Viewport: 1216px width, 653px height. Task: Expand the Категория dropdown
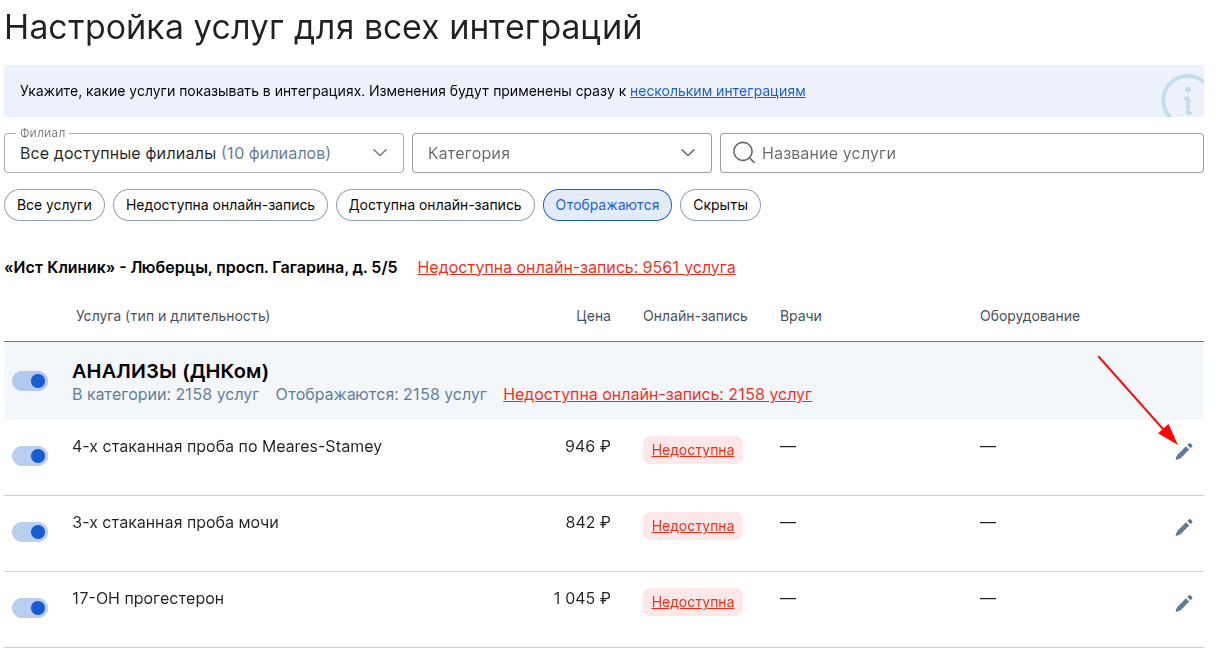(x=561, y=153)
